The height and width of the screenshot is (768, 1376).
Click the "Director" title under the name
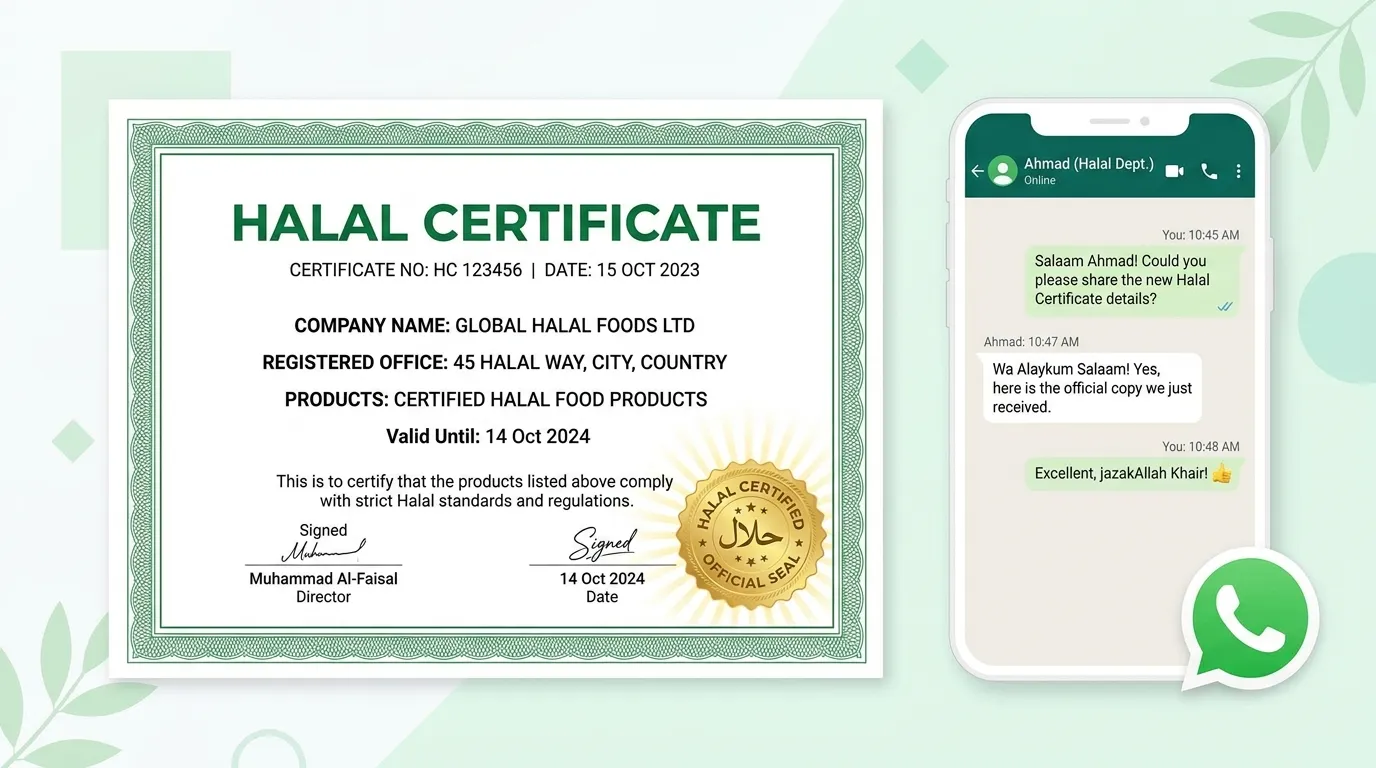click(323, 597)
